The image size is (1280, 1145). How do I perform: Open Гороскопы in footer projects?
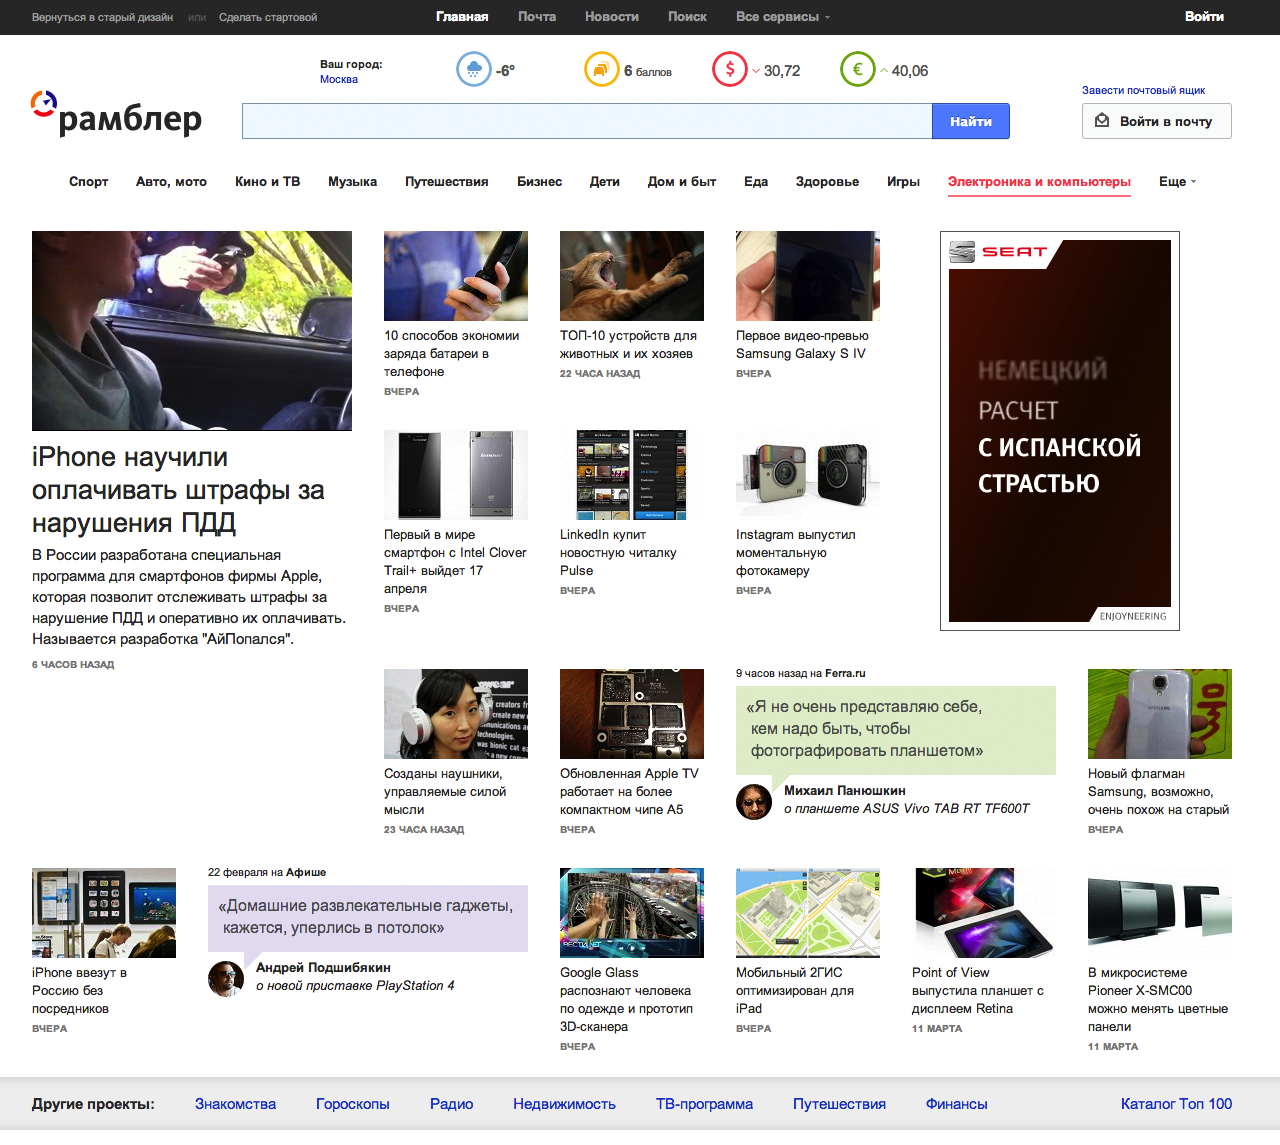(x=353, y=1104)
